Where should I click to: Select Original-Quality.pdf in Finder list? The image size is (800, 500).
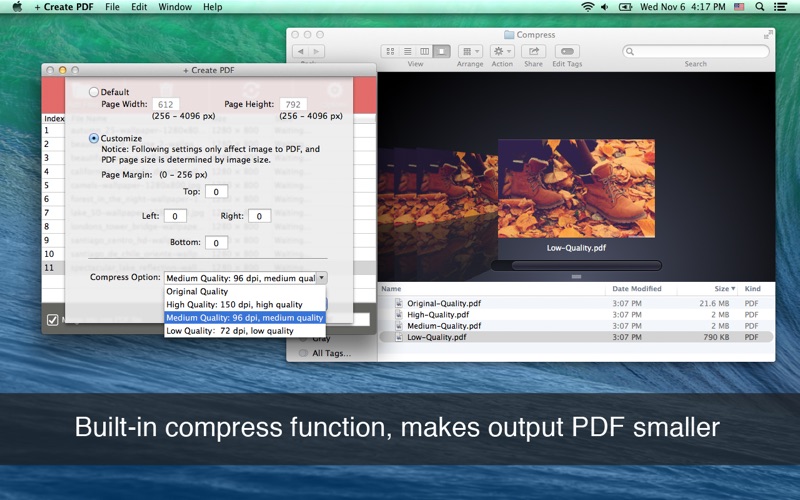(576, 303)
